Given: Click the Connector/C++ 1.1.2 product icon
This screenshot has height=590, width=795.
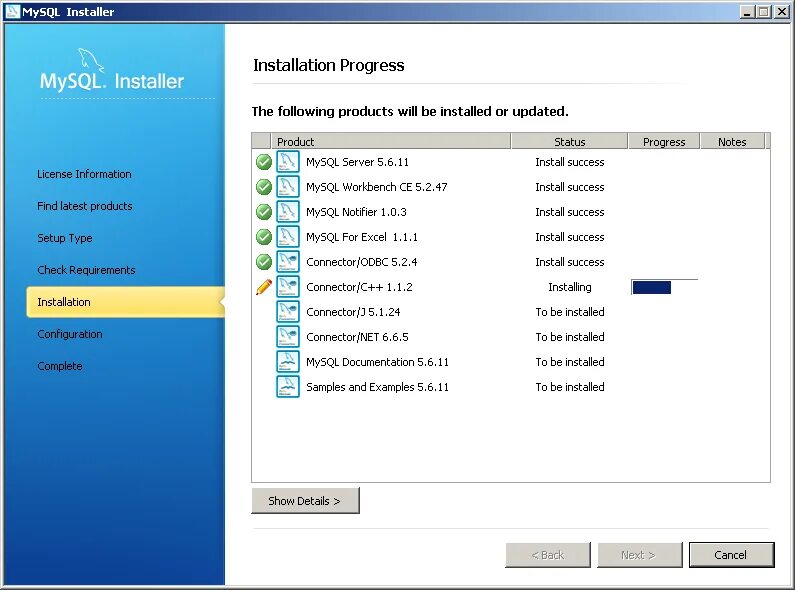Looking at the screenshot, I should 287,287.
